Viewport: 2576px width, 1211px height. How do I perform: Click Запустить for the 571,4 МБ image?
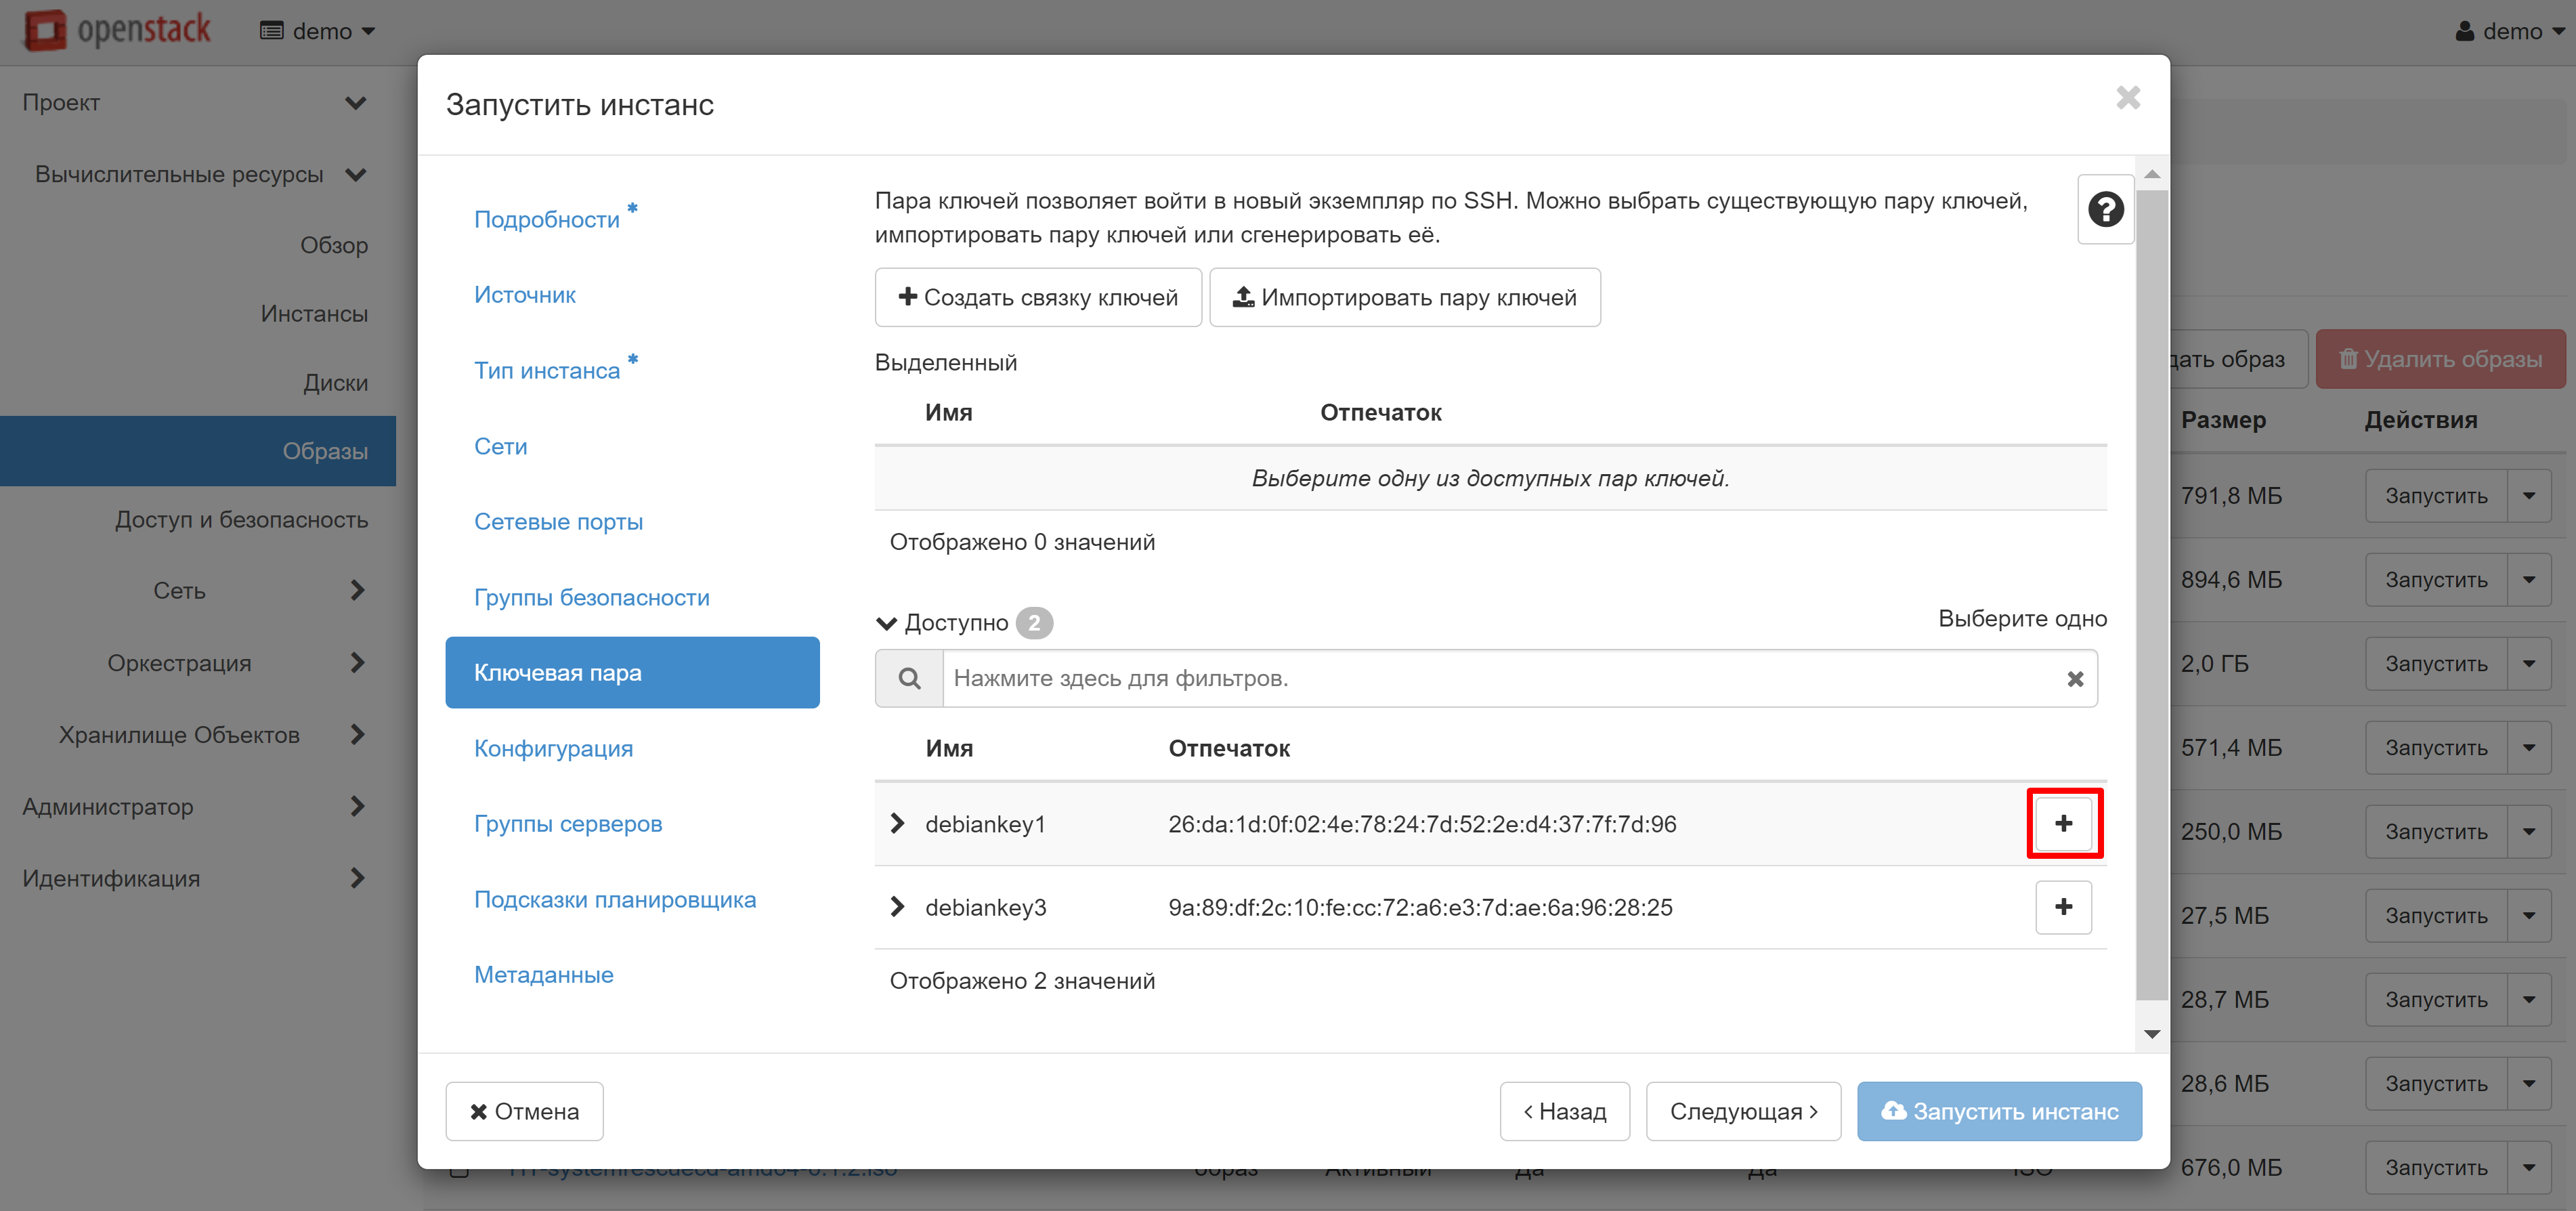point(2436,748)
